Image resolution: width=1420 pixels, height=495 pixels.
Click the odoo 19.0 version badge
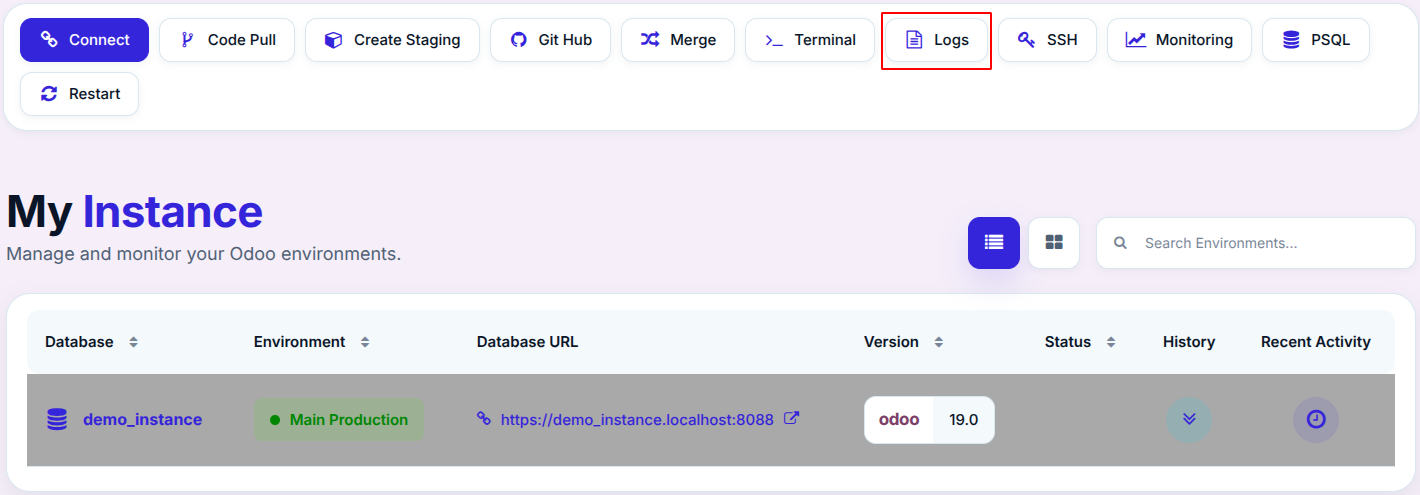[x=929, y=420]
